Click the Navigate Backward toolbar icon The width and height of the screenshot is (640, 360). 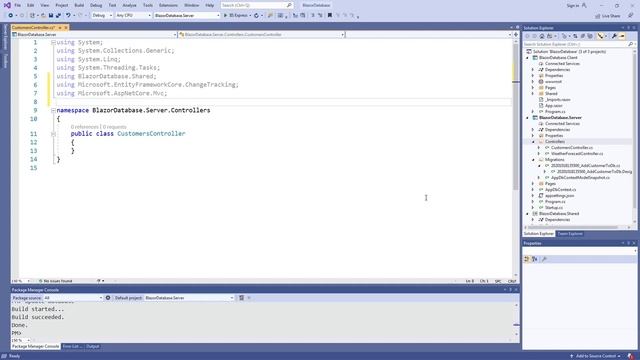11,16
